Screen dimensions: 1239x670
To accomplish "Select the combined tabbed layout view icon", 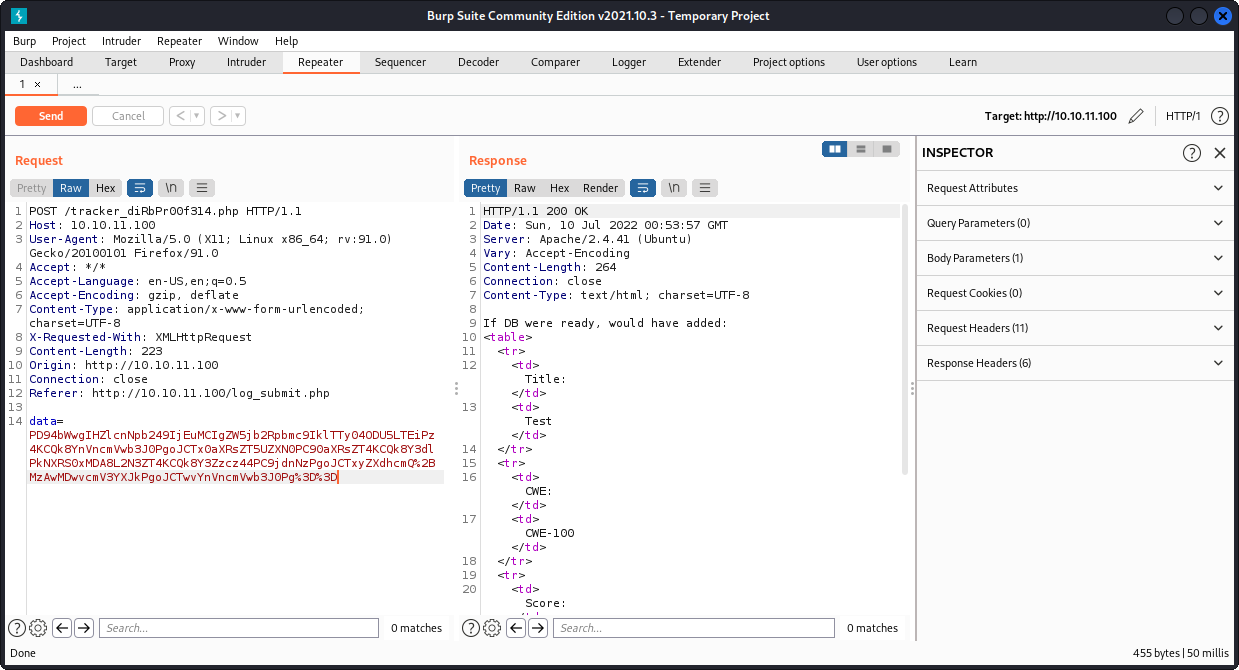I will click(x=887, y=149).
